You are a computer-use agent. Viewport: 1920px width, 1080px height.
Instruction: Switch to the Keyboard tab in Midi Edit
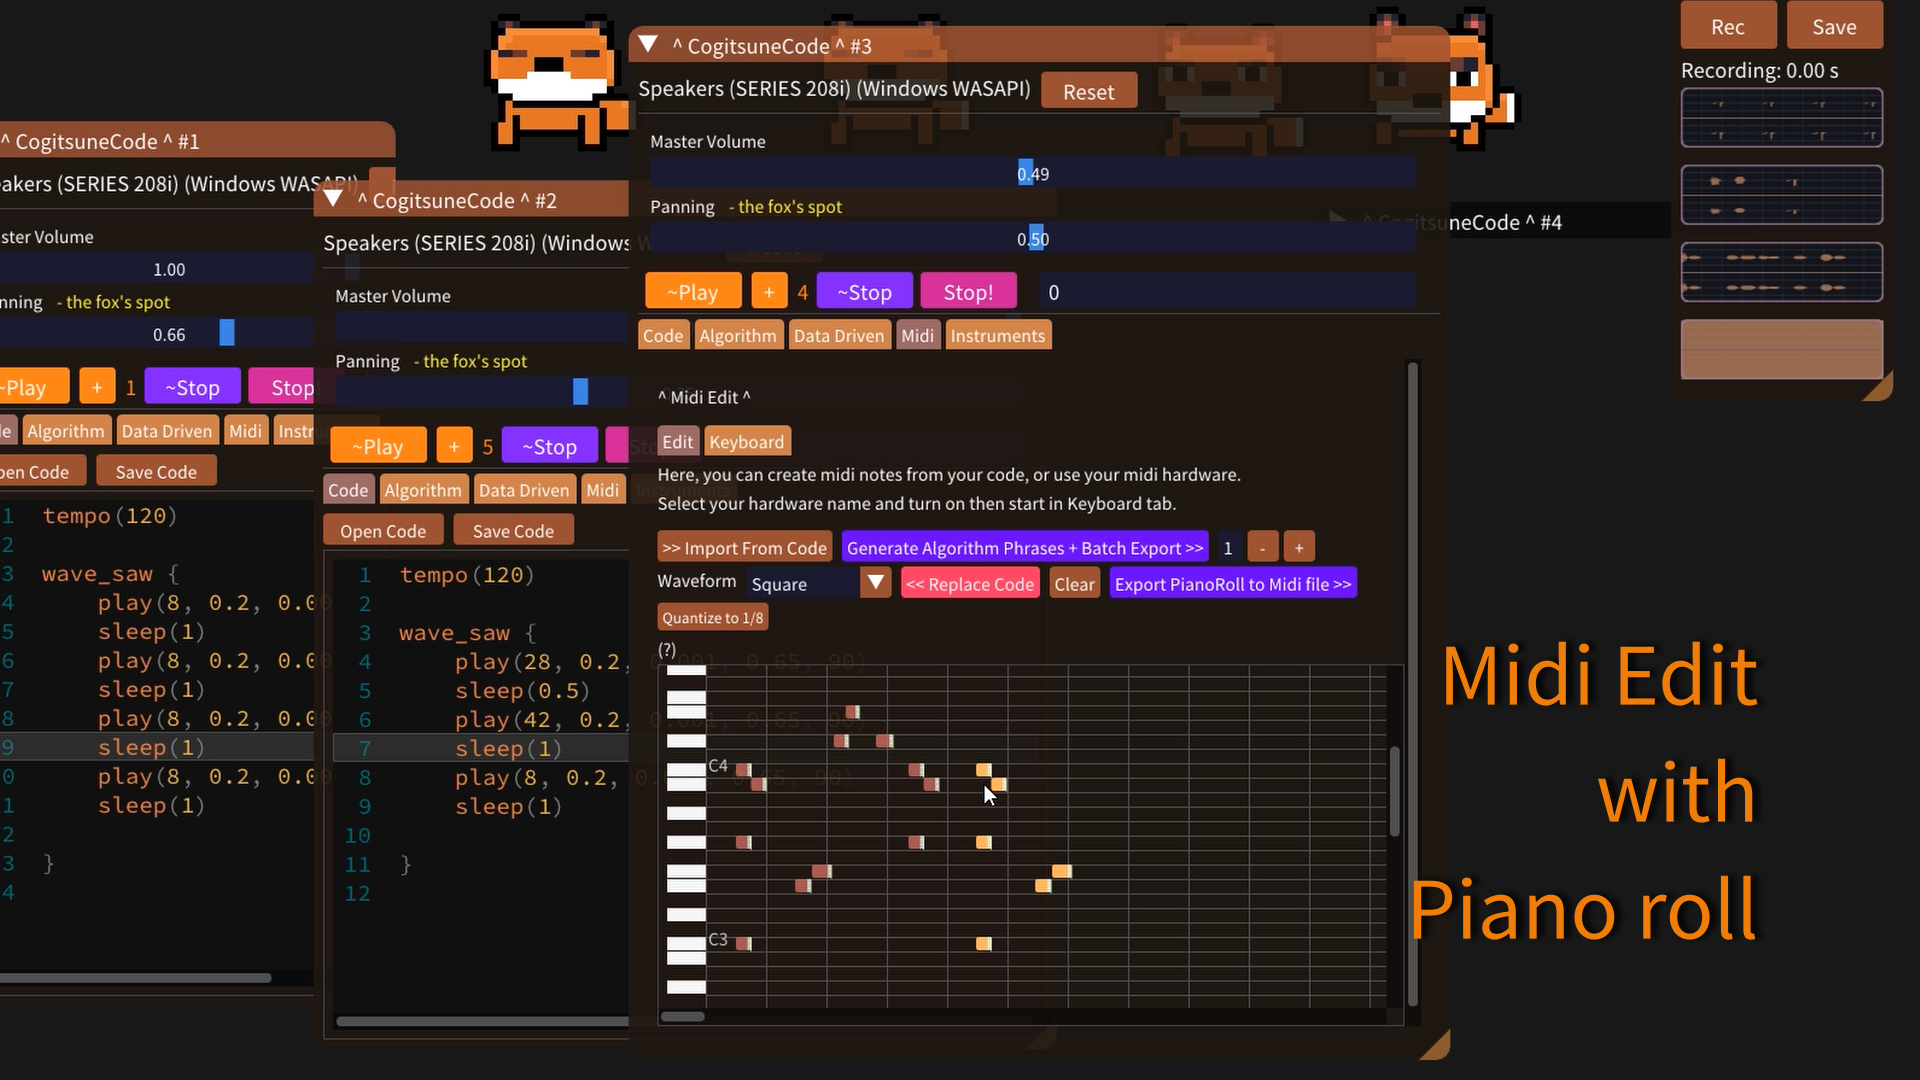[x=746, y=441]
